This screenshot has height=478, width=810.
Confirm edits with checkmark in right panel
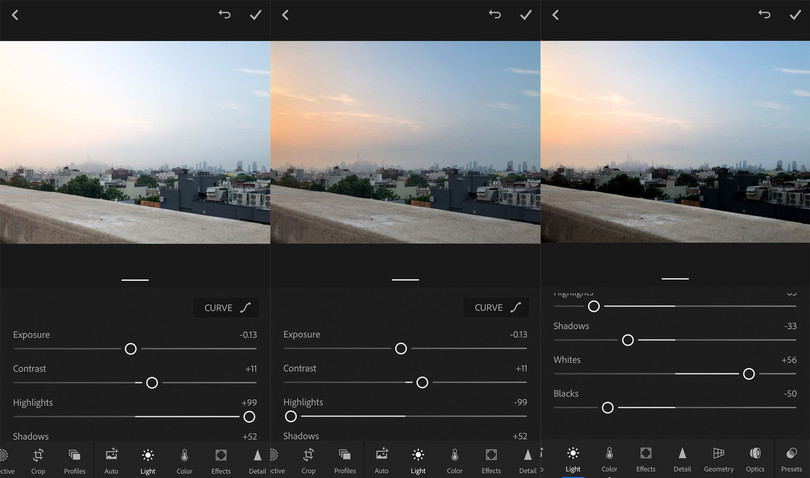[x=796, y=15]
